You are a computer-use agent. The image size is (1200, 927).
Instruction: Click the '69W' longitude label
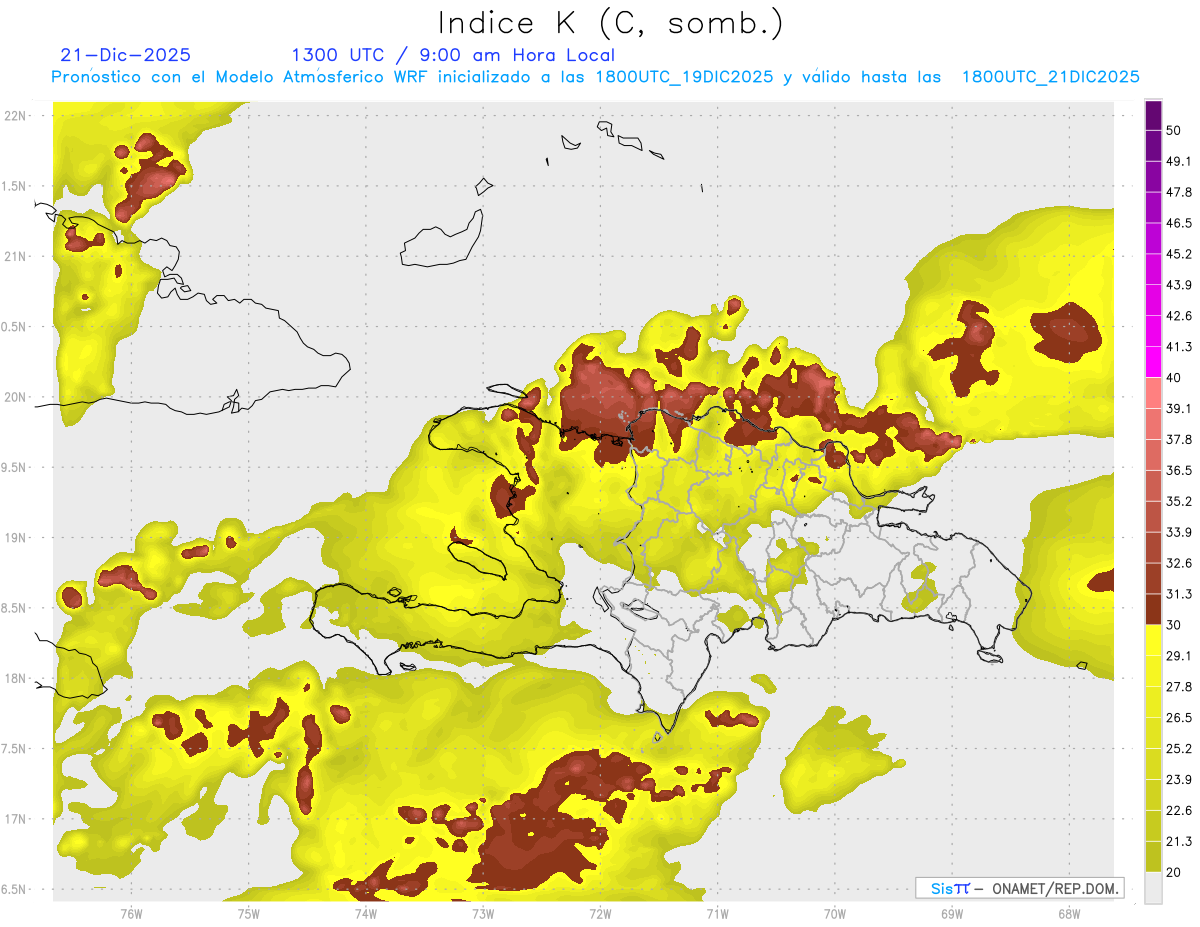(x=952, y=914)
